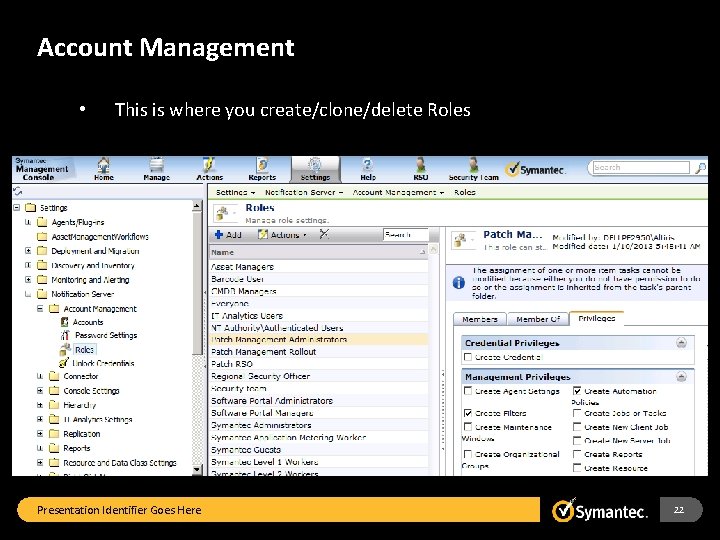Open the RSO user icon

coord(420,165)
